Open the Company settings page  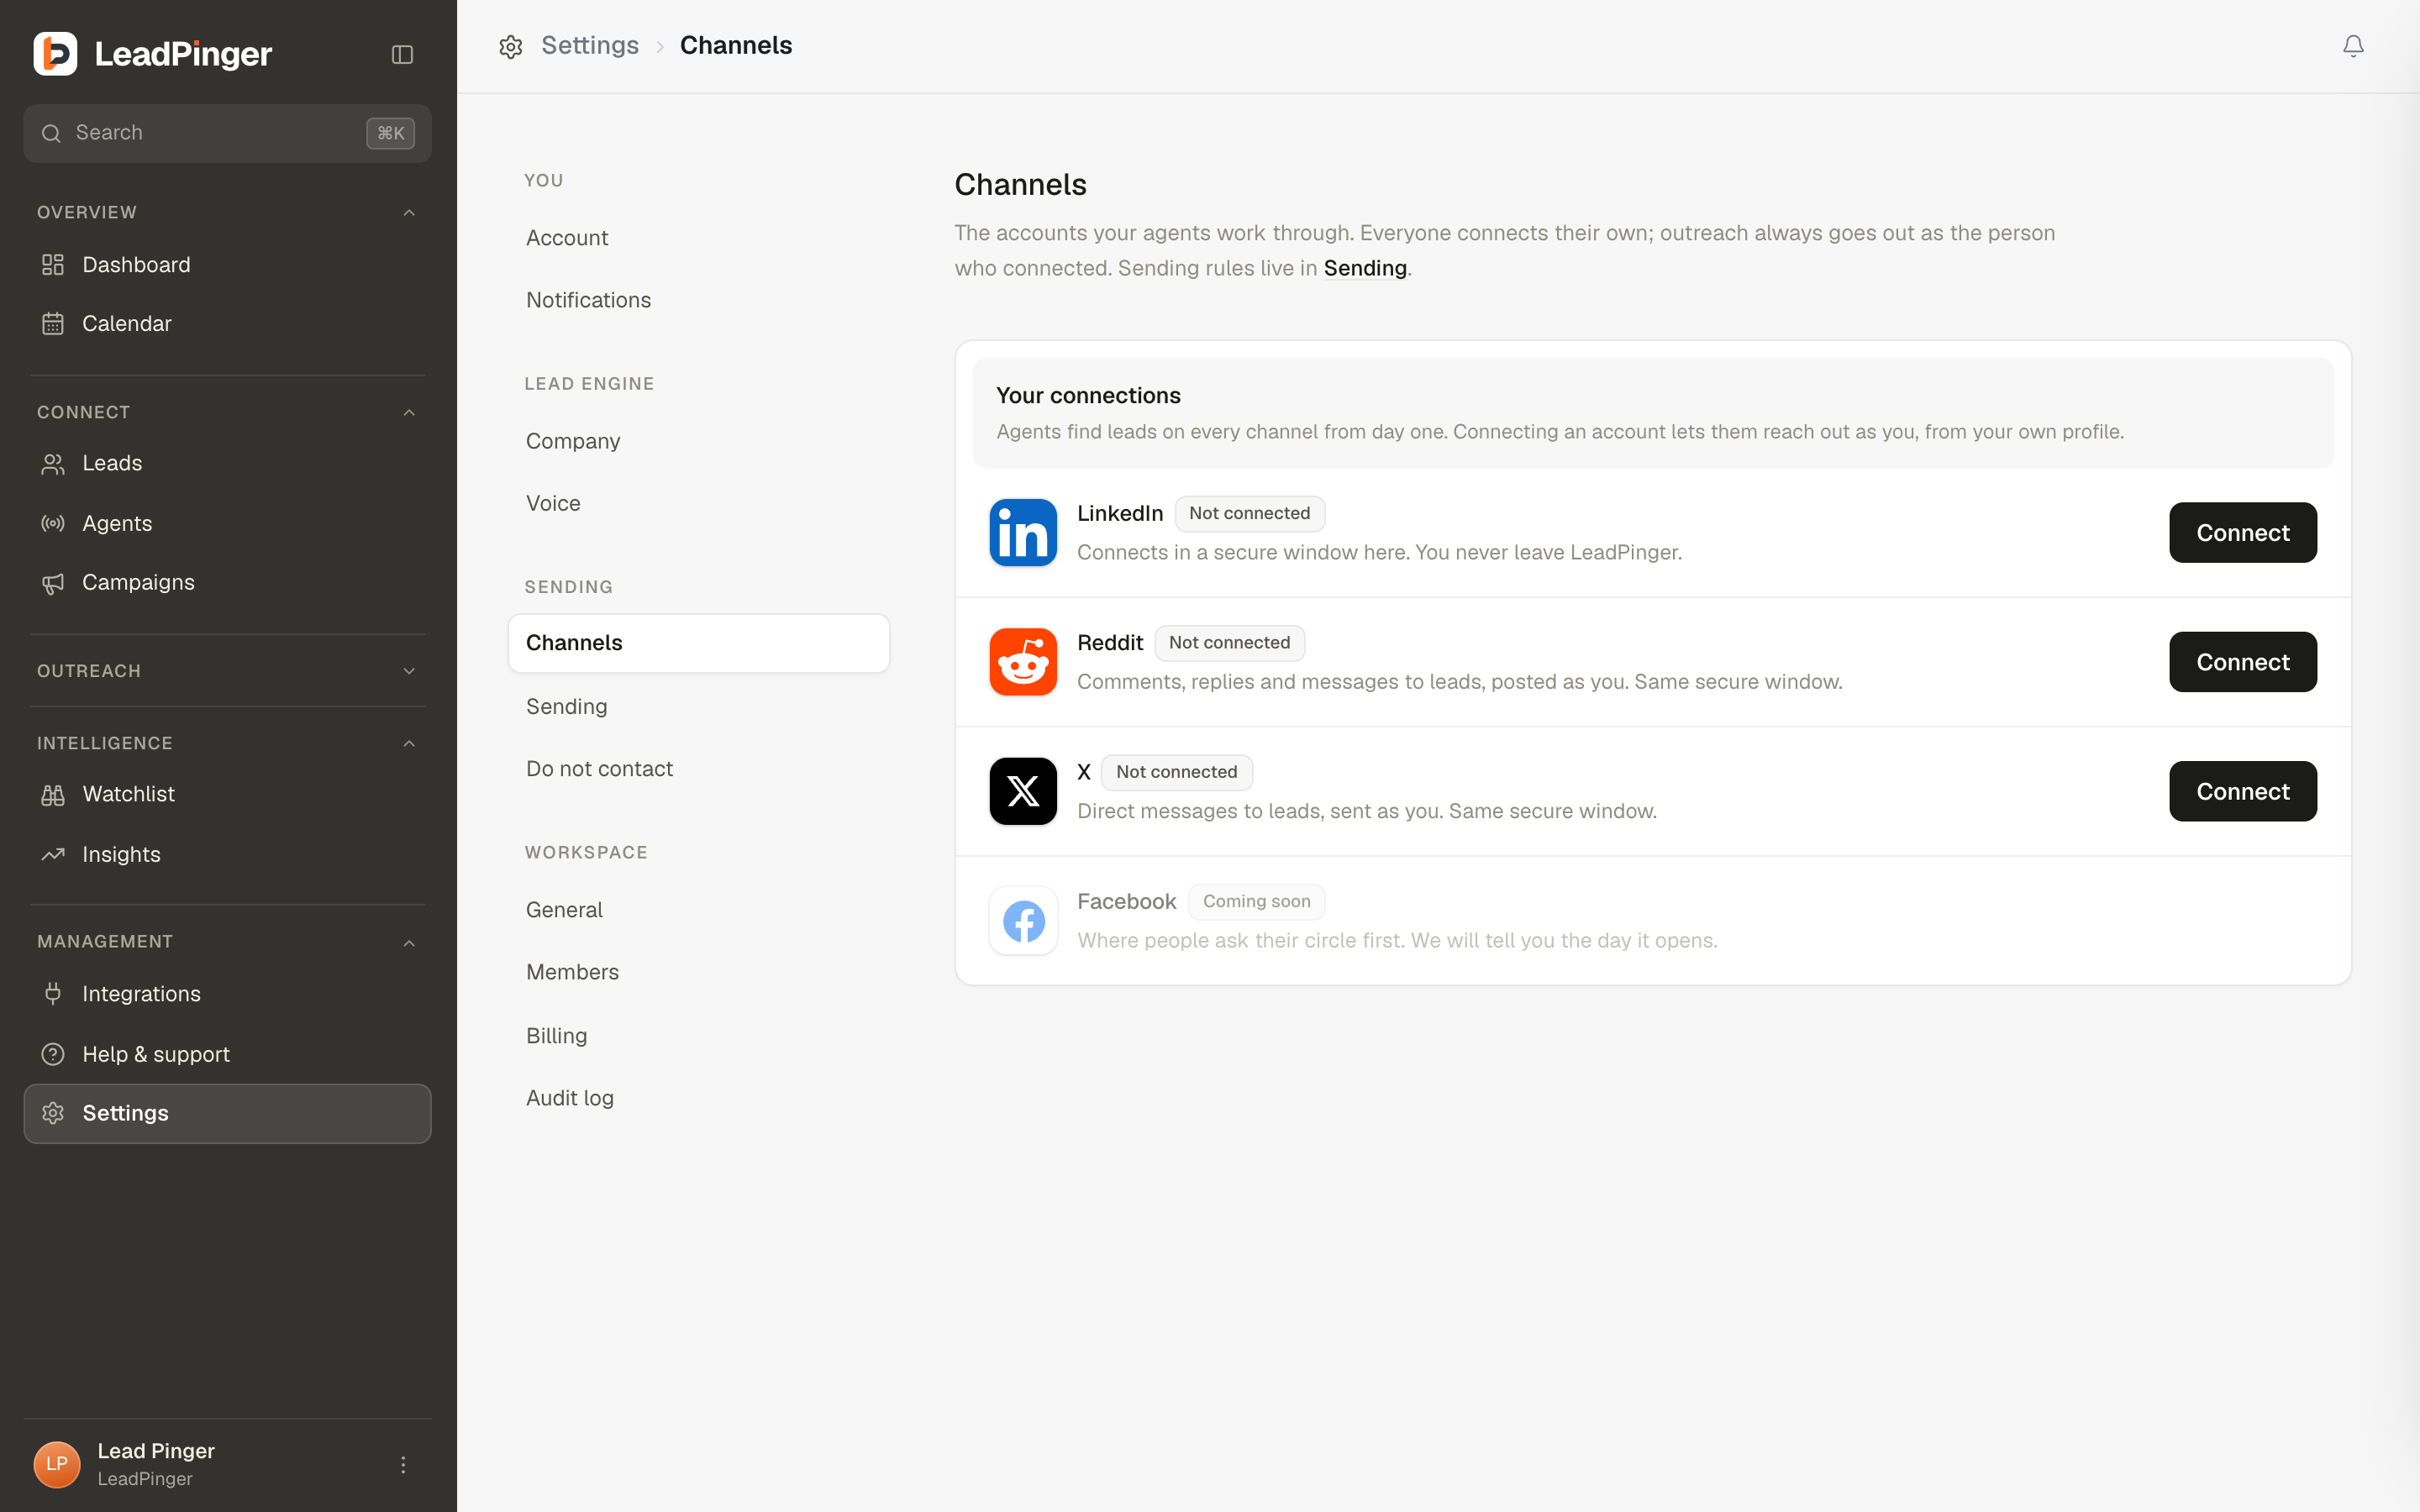pyautogui.click(x=698, y=441)
